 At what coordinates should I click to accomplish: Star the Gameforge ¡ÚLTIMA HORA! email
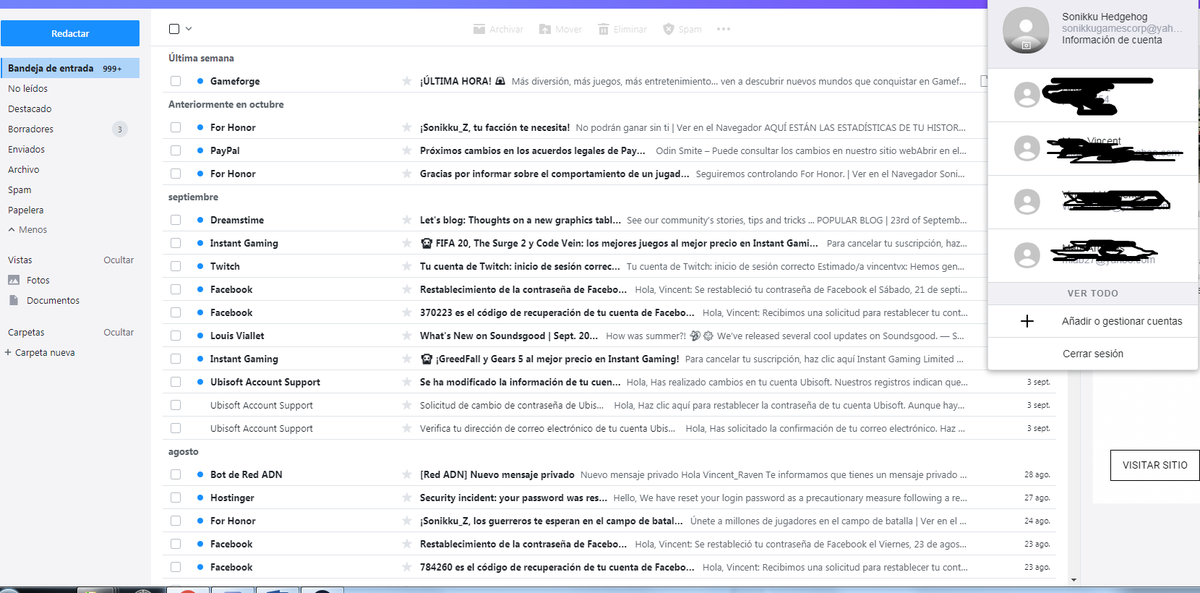point(406,81)
